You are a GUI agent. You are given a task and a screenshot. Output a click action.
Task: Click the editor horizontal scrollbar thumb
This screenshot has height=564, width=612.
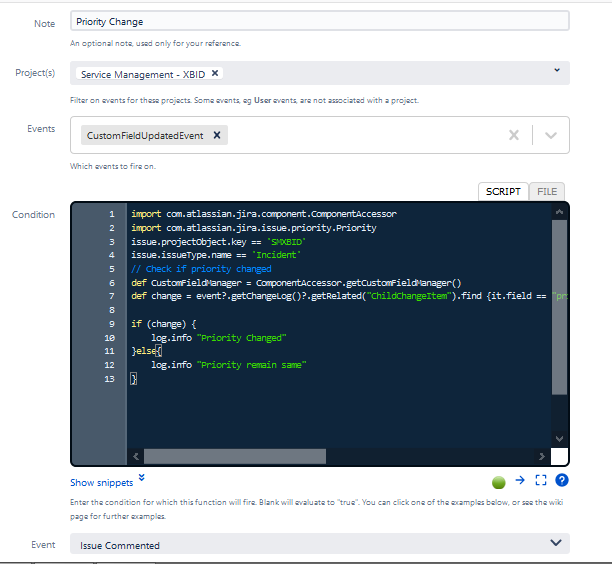coord(235,456)
